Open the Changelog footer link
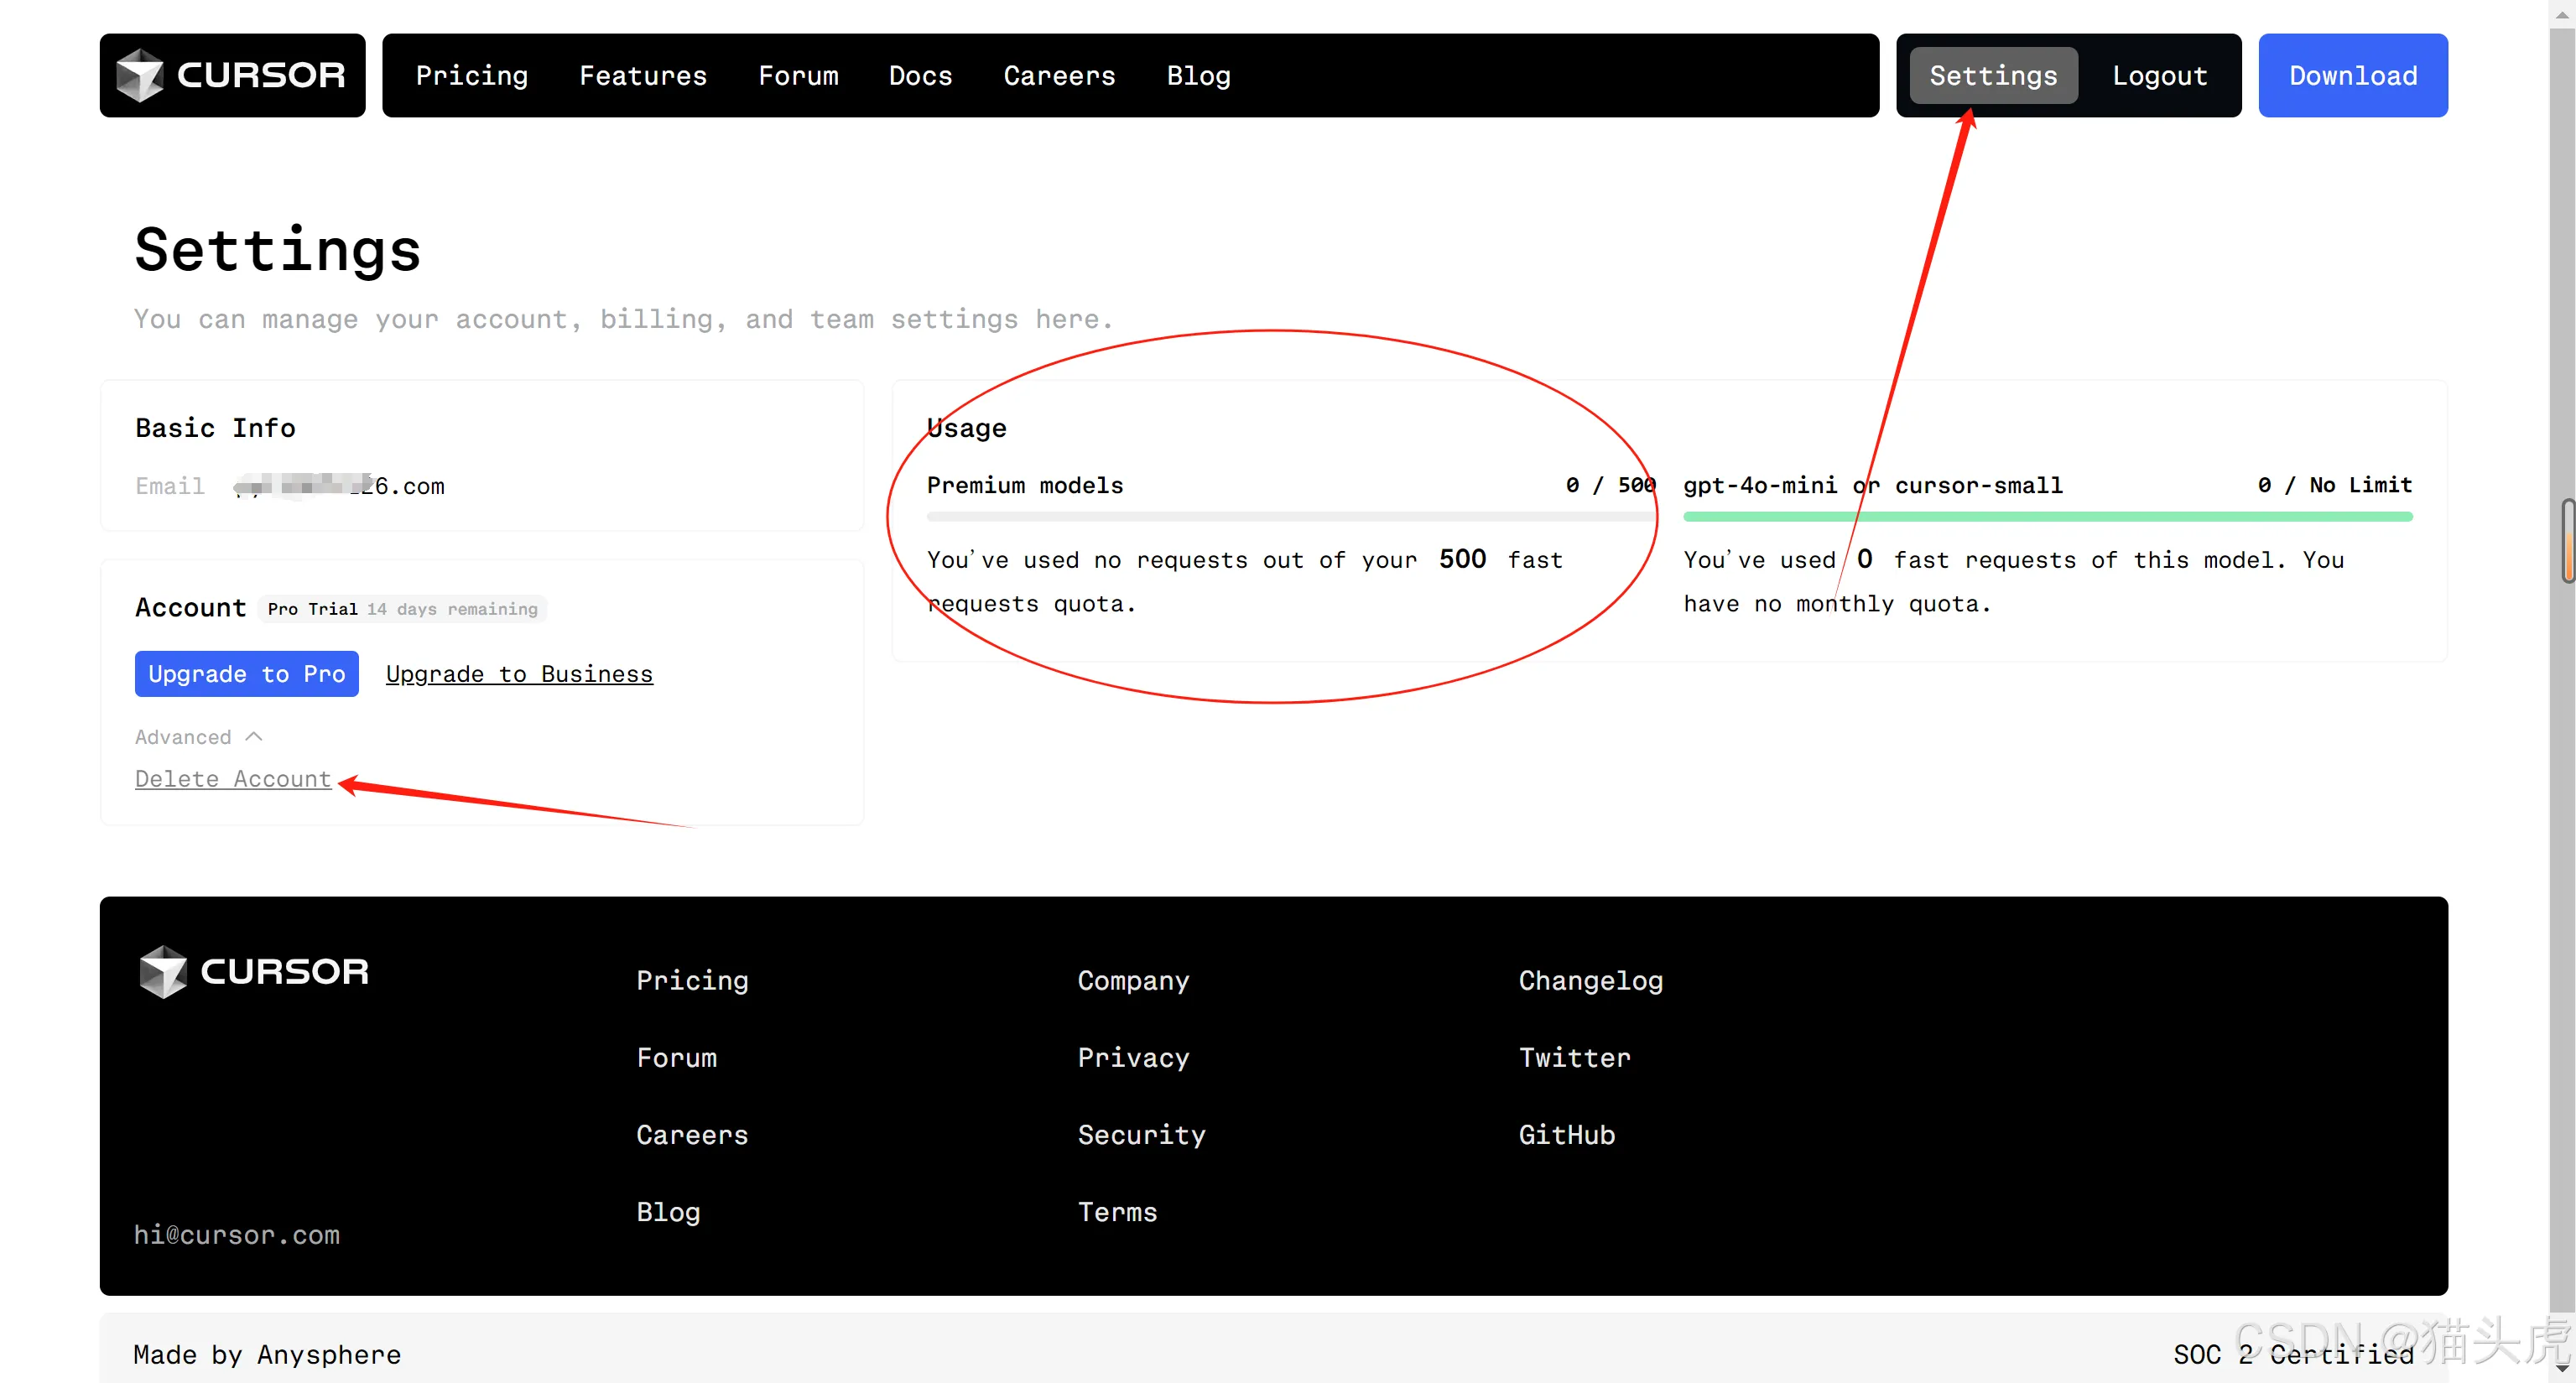The height and width of the screenshot is (1383, 2576). coord(1590,980)
